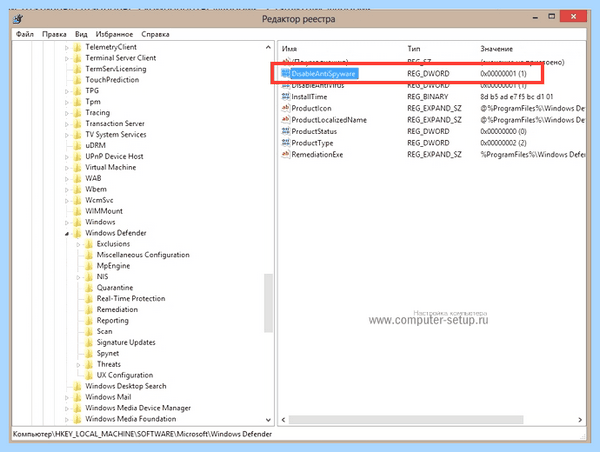Click the tree pane scroll up arrow
Image resolution: width=600 pixels, height=452 pixels.
coord(268,47)
